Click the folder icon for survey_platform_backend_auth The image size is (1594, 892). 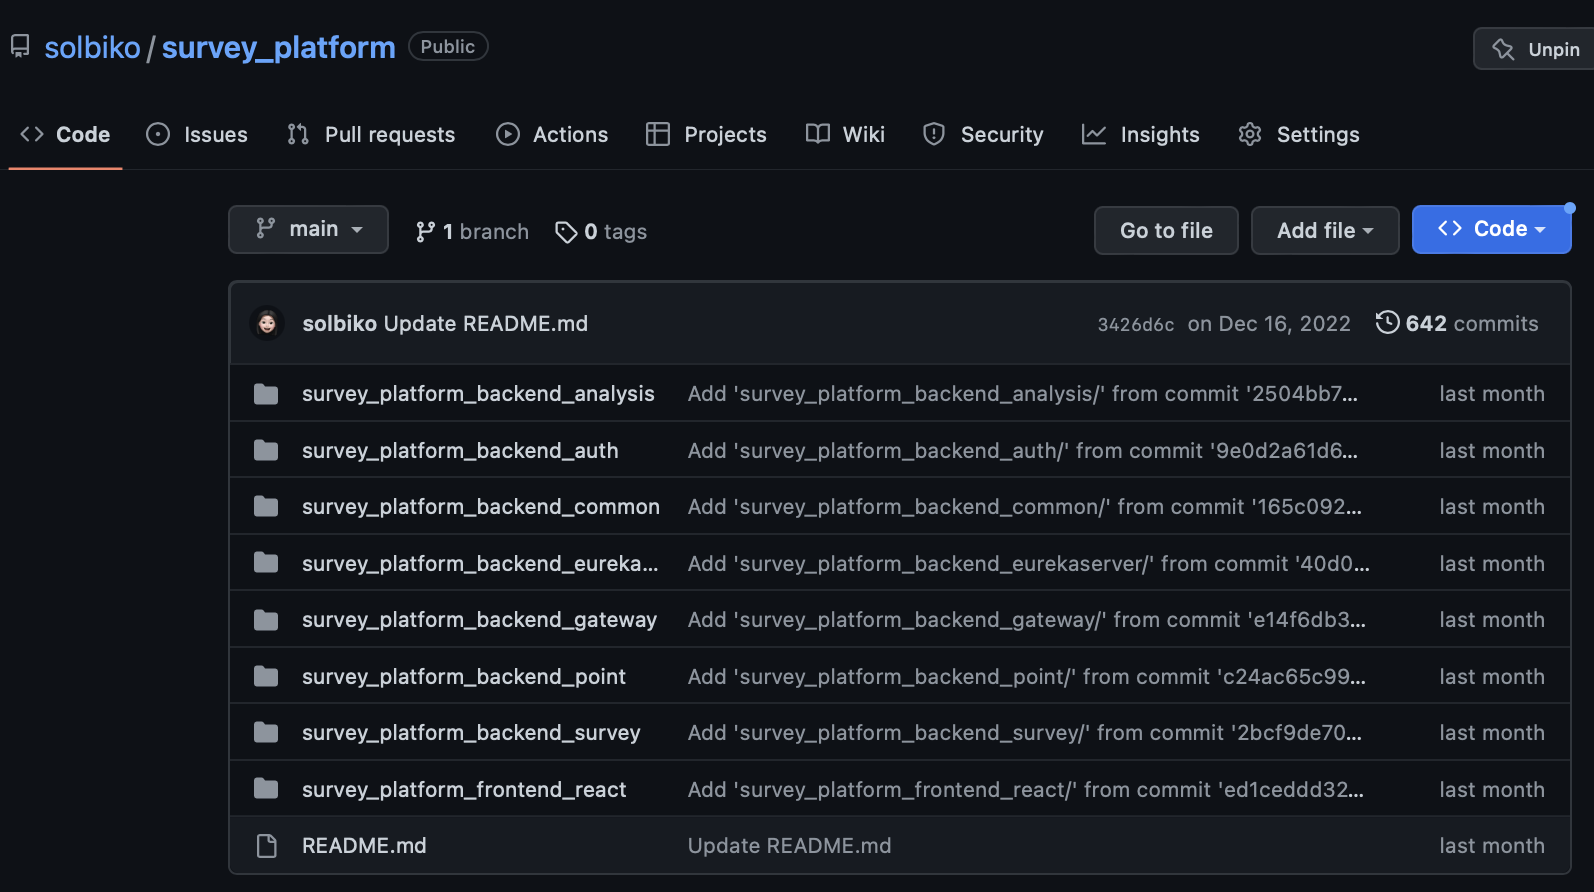[x=266, y=451]
